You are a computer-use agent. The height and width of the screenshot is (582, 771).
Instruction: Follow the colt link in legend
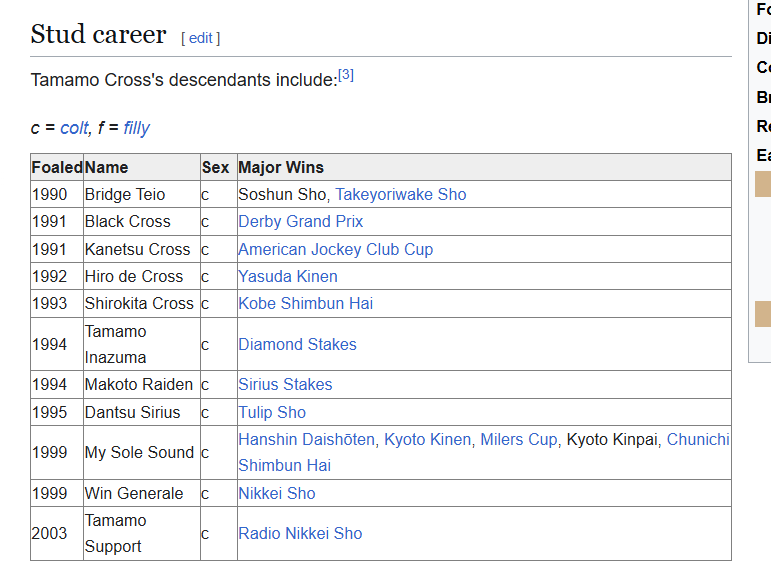point(74,128)
